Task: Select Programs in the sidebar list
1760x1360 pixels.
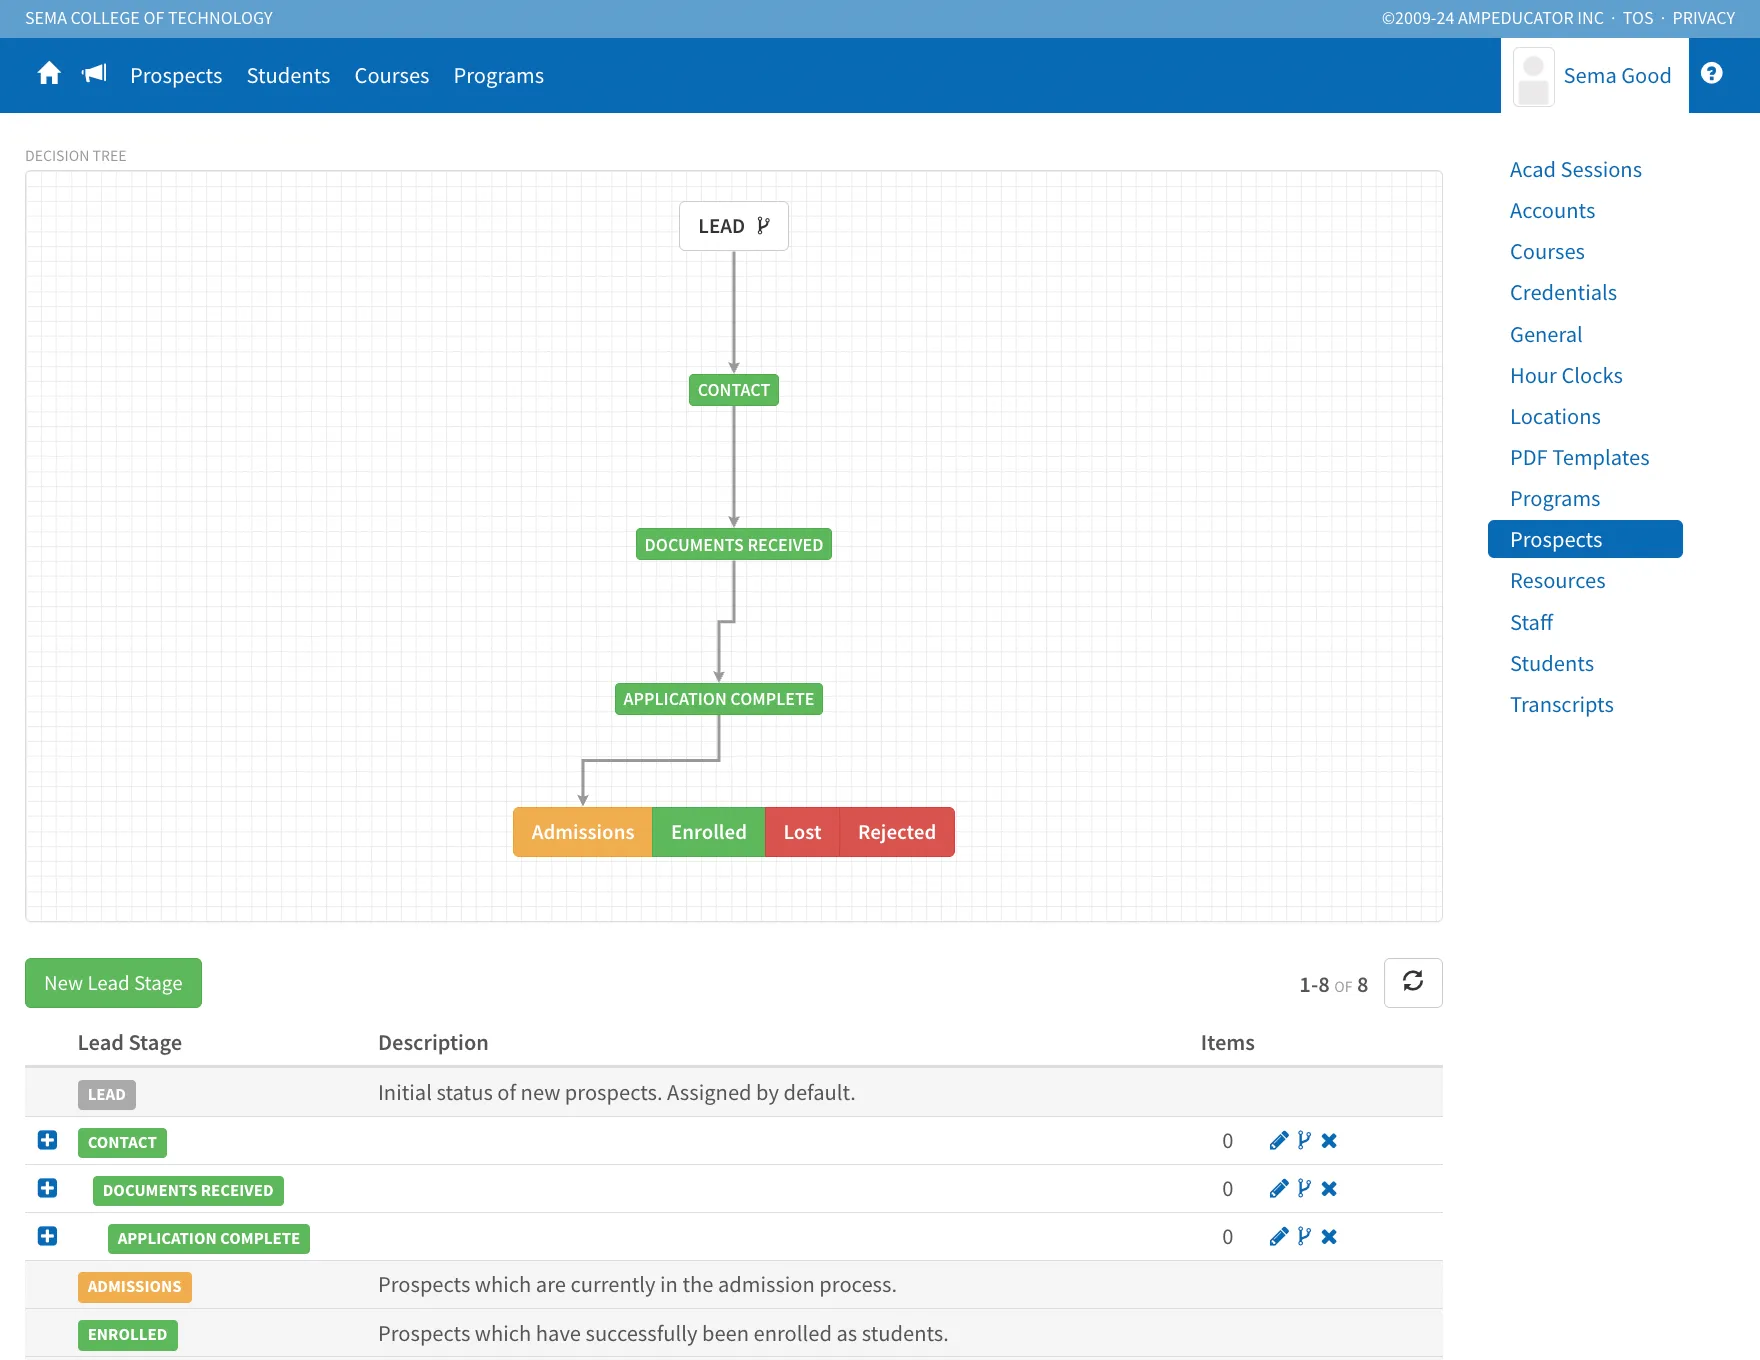Action: tap(1555, 499)
